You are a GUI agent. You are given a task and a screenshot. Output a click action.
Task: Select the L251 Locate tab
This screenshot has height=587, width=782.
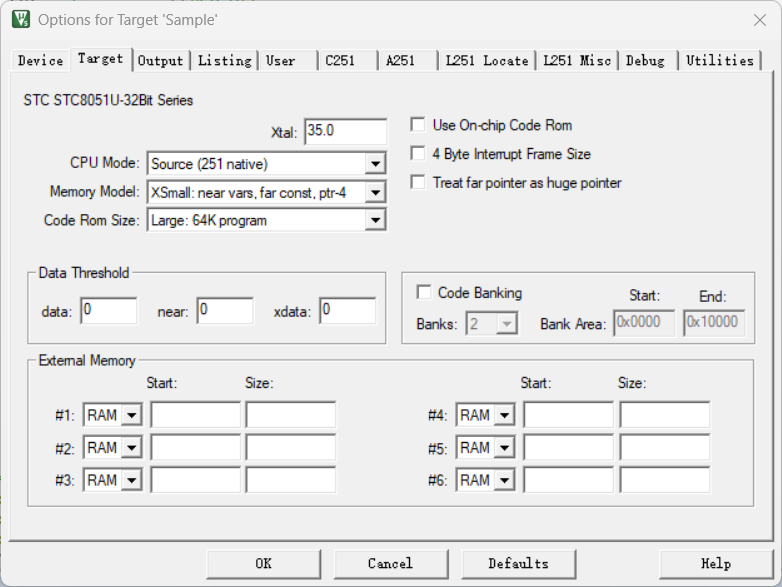(x=486, y=61)
